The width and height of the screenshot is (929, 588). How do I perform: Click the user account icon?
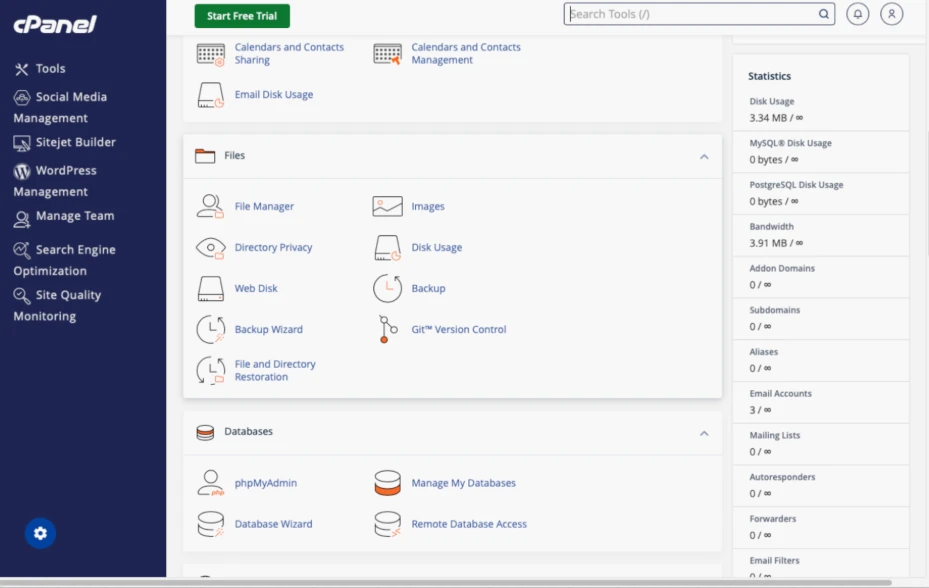pos(891,14)
